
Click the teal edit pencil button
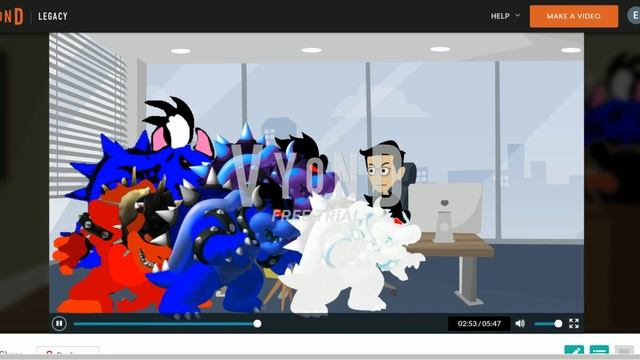[574, 350]
